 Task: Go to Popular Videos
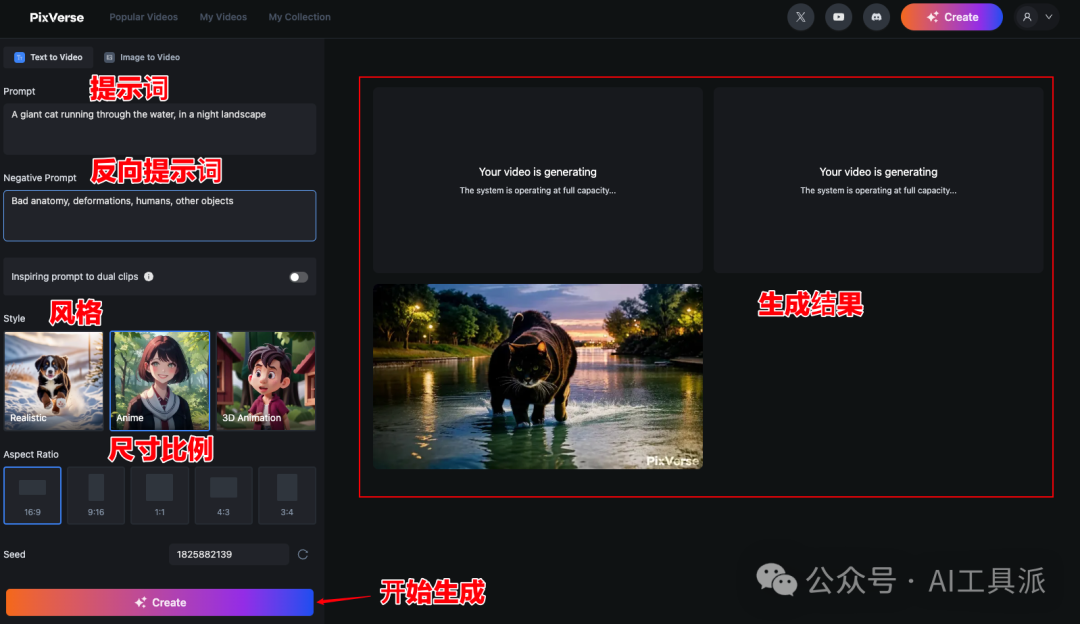143,17
